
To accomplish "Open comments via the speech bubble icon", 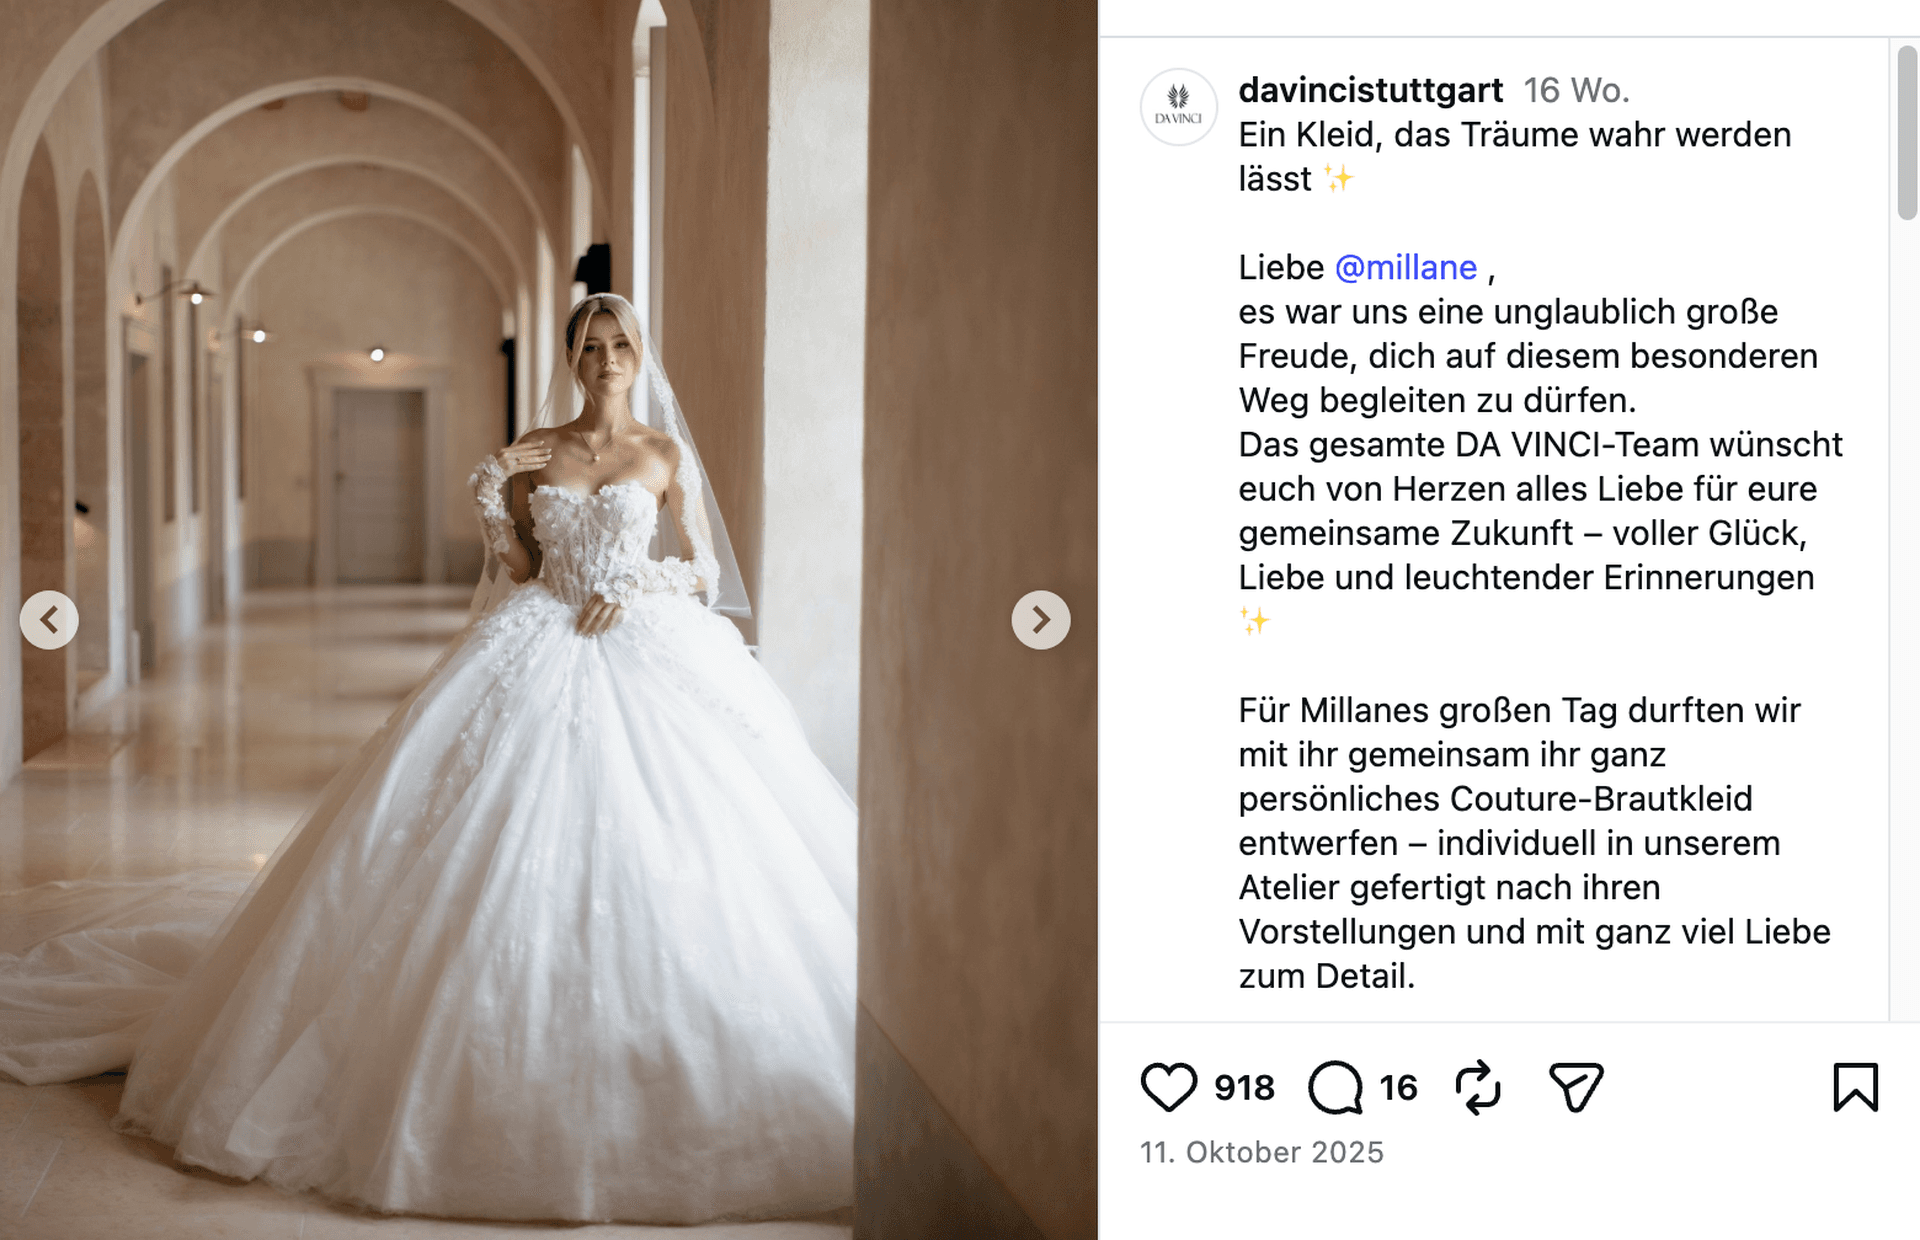I will (x=1335, y=1087).
